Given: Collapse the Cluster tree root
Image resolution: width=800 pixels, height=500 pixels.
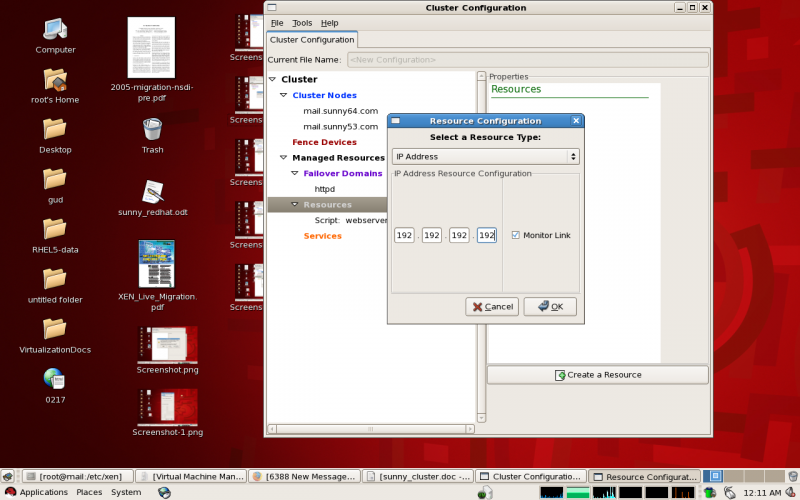Looking at the screenshot, I should tap(272, 79).
